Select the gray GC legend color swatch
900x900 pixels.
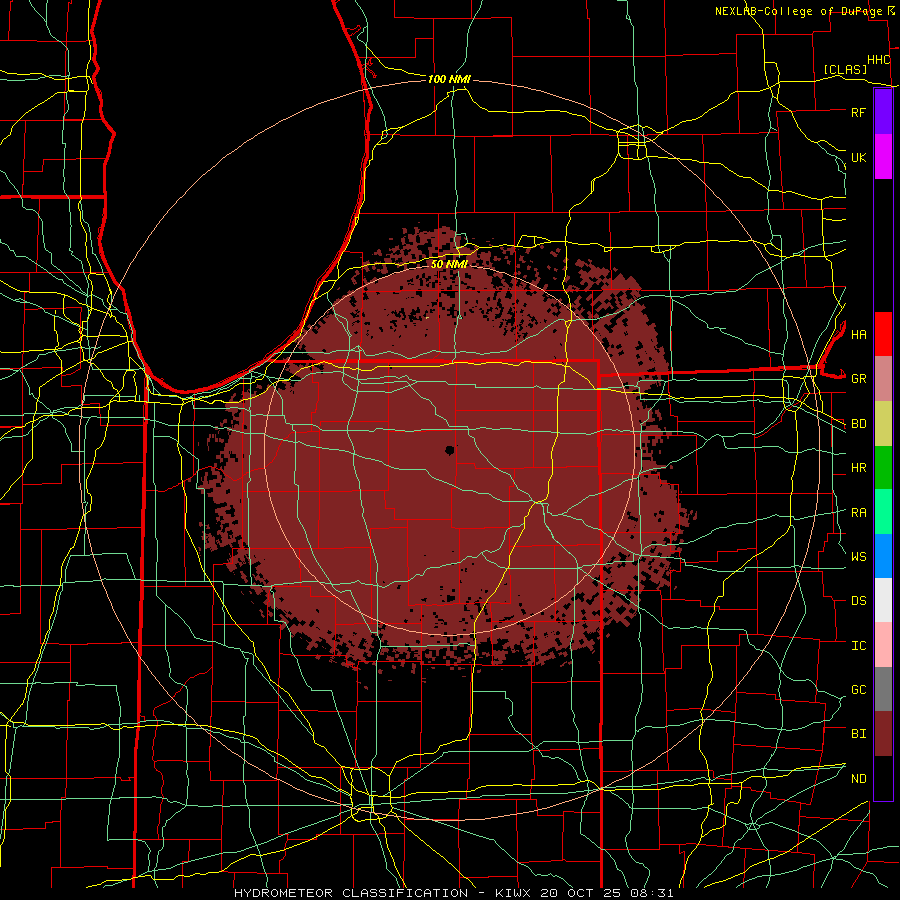(x=883, y=689)
